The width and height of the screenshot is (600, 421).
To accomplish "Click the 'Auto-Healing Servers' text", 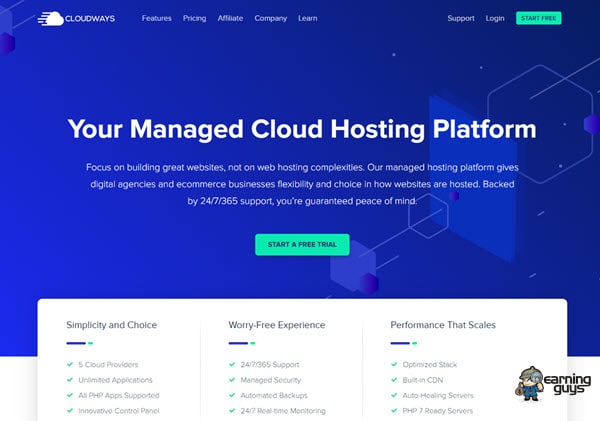I will point(438,395).
